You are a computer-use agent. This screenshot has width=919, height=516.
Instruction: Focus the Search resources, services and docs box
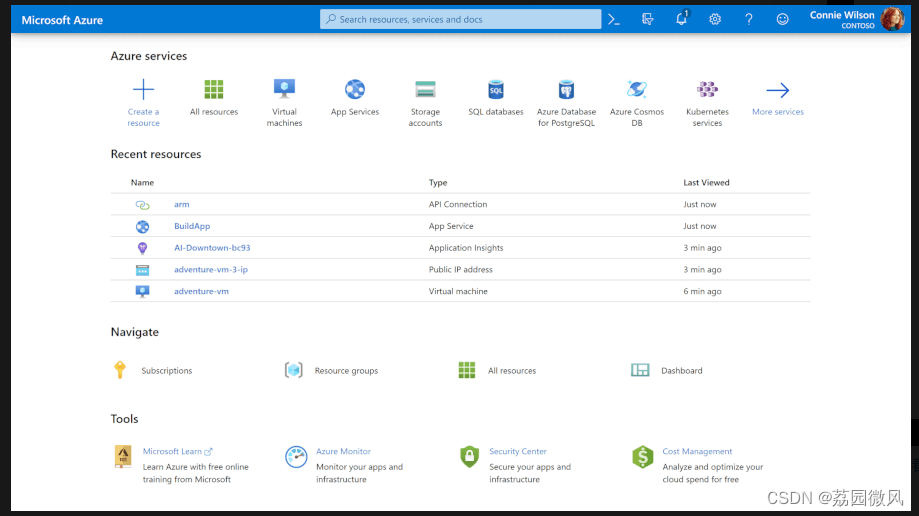461,19
